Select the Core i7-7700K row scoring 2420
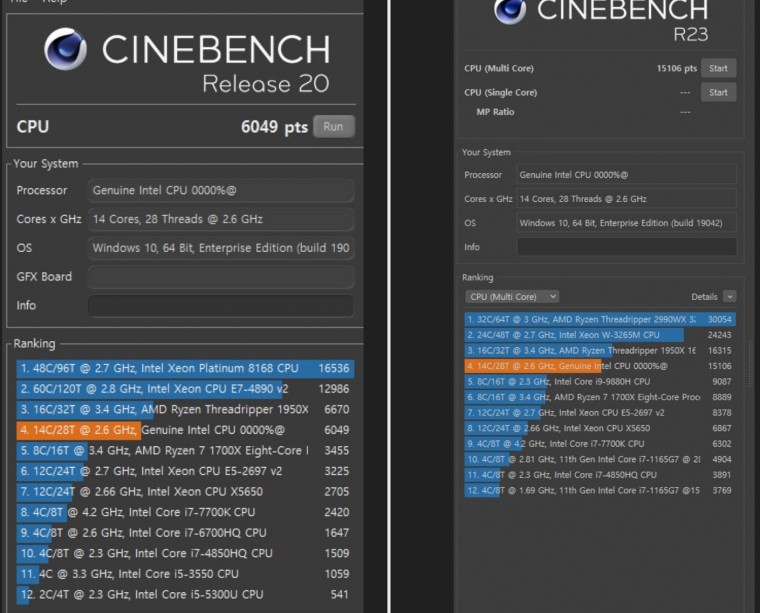This screenshot has height=613, width=760. [x=185, y=512]
